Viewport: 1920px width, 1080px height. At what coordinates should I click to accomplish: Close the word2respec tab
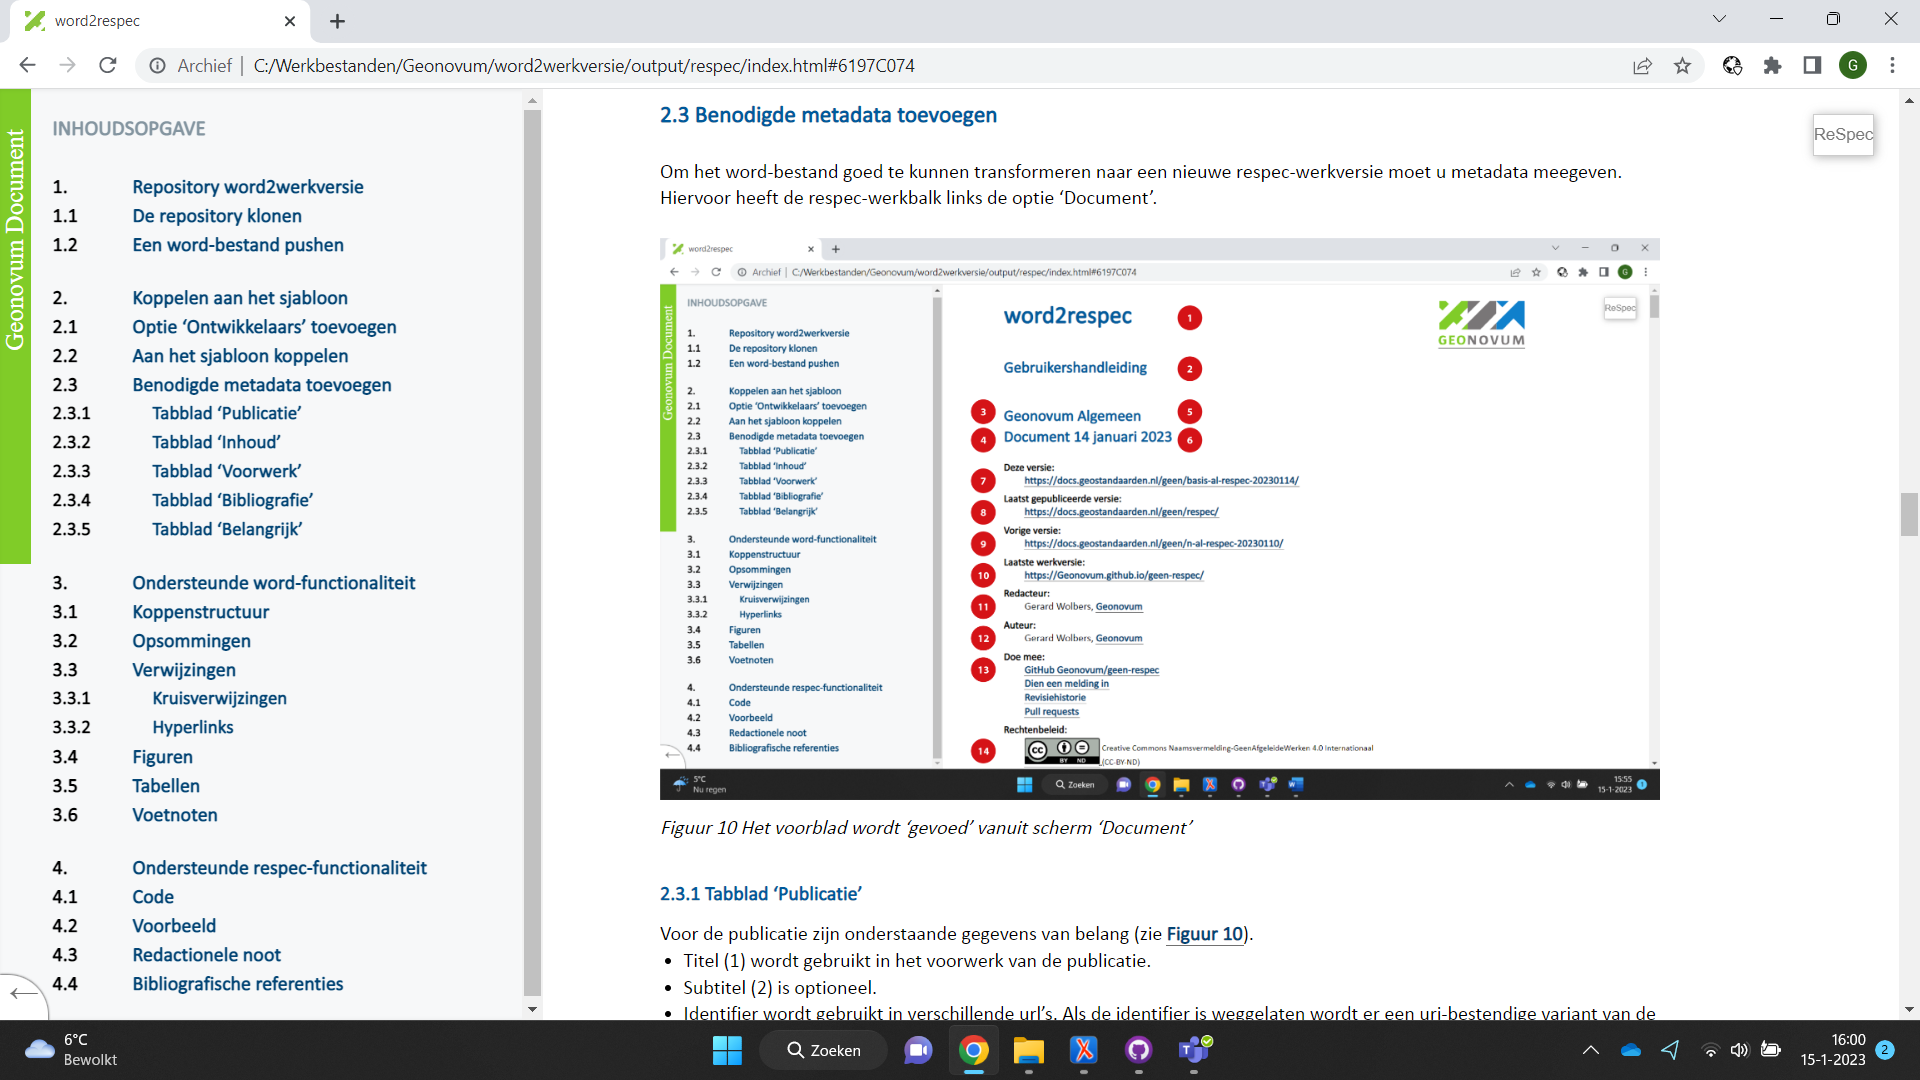(290, 21)
